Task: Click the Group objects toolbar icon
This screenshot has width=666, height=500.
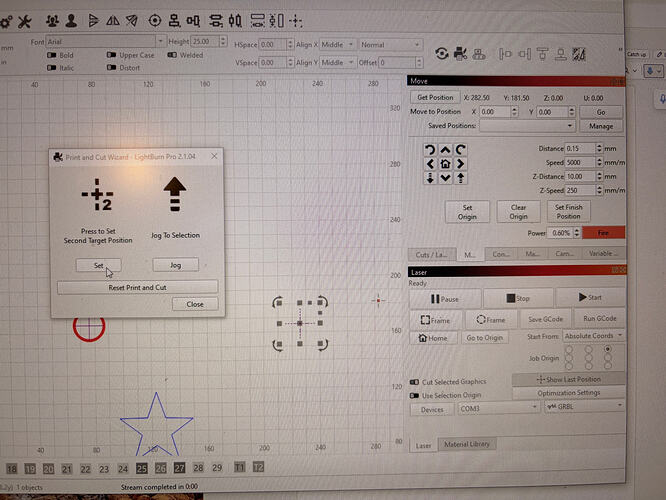Action: tap(53, 20)
